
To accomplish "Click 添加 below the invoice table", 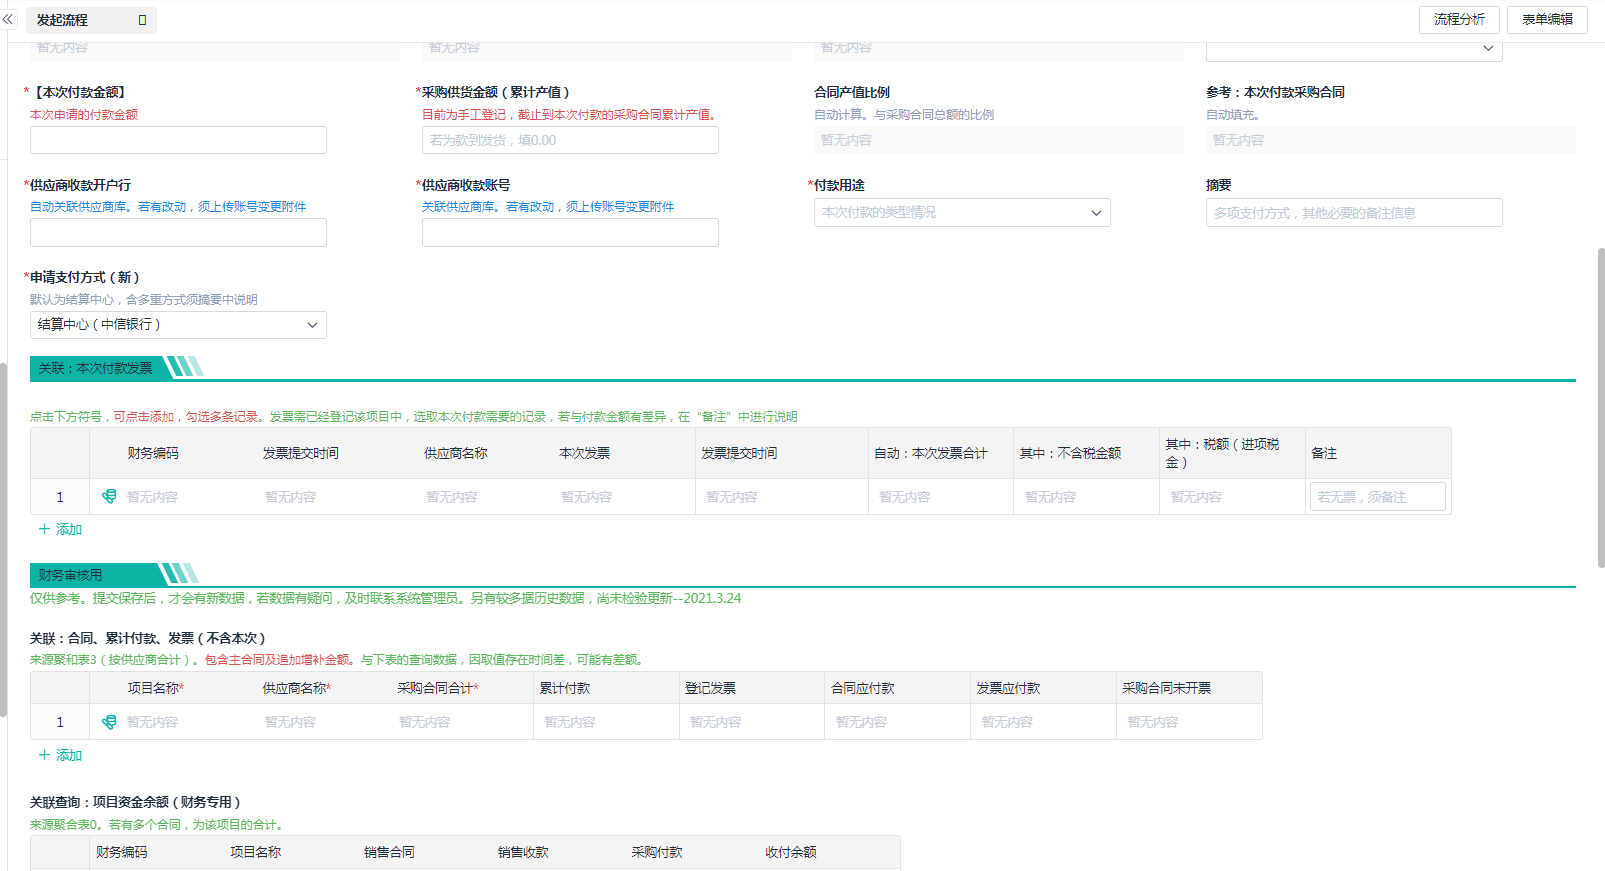I will pos(60,529).
